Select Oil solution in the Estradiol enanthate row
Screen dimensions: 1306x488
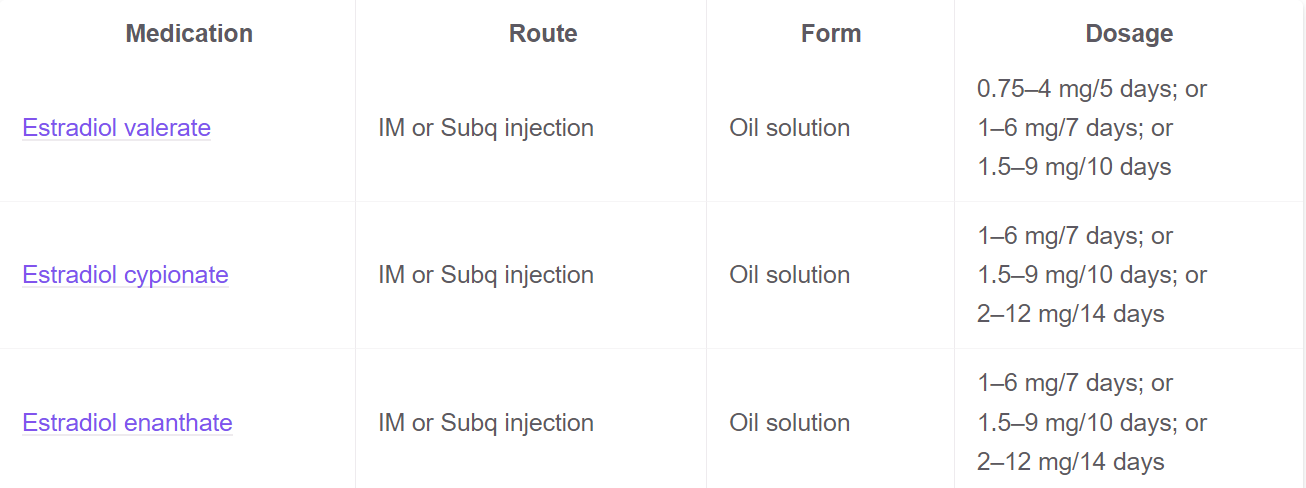[x=790, y=423]
